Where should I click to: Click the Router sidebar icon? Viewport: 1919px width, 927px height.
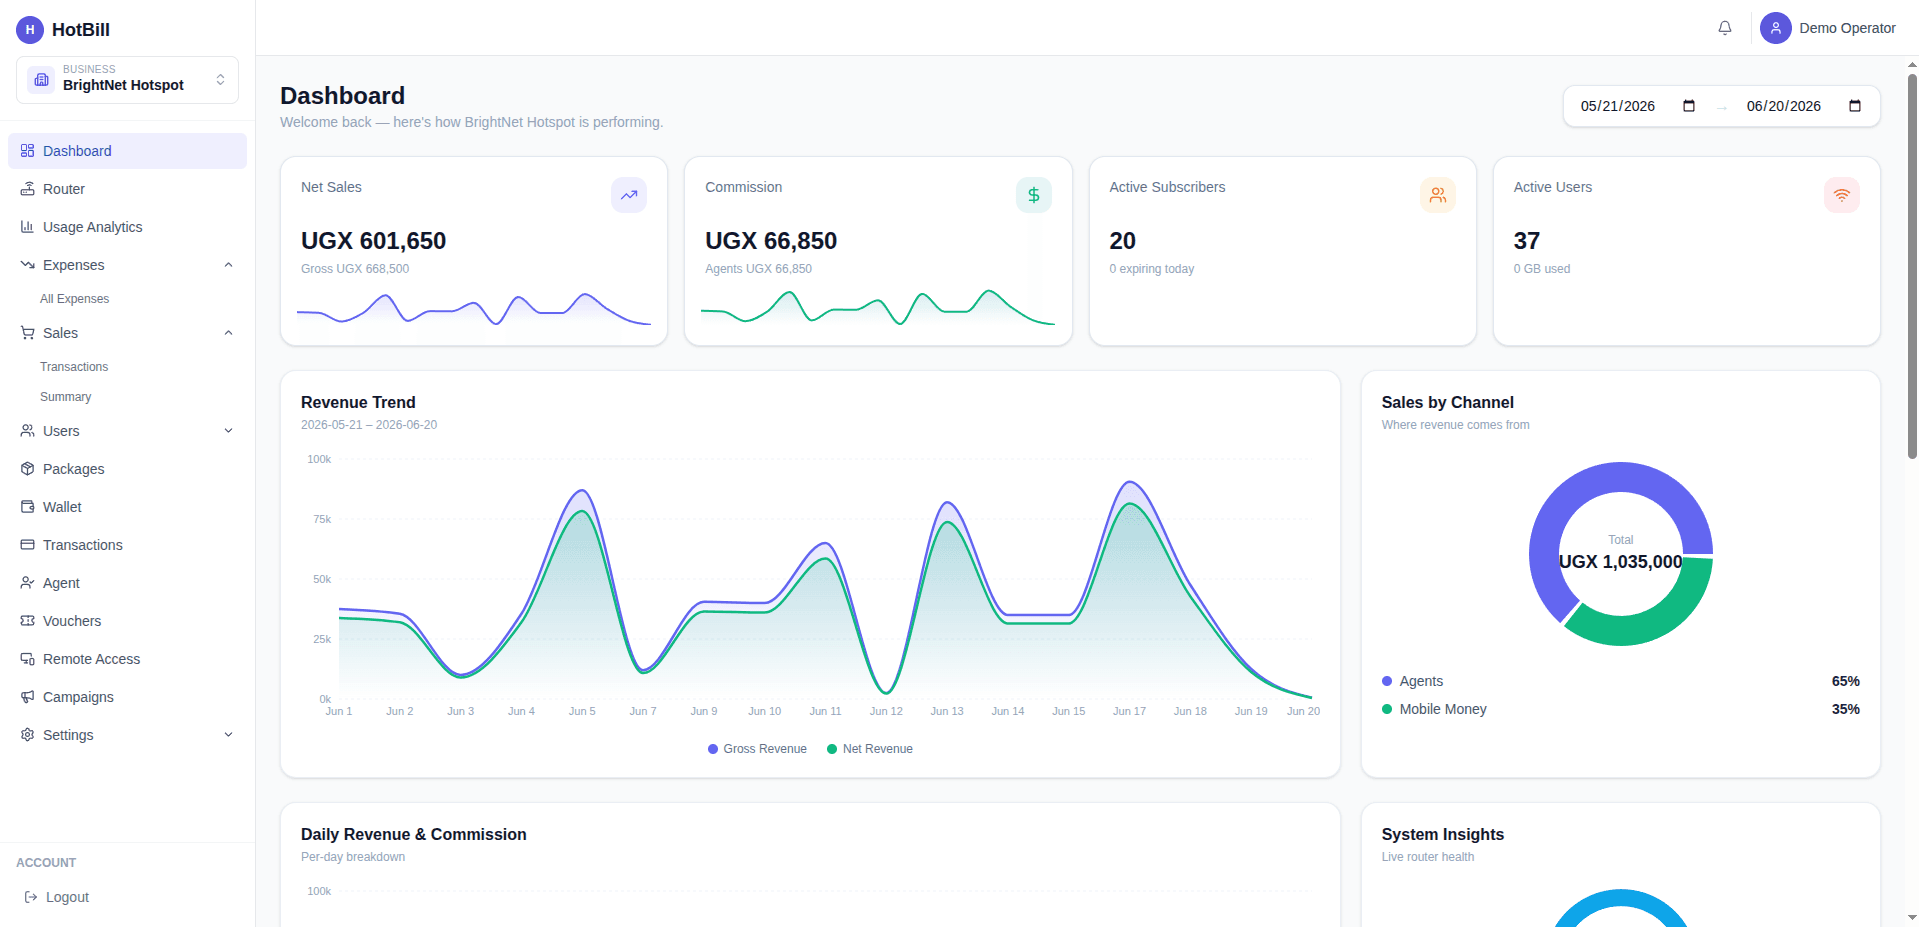pos(27,189)
